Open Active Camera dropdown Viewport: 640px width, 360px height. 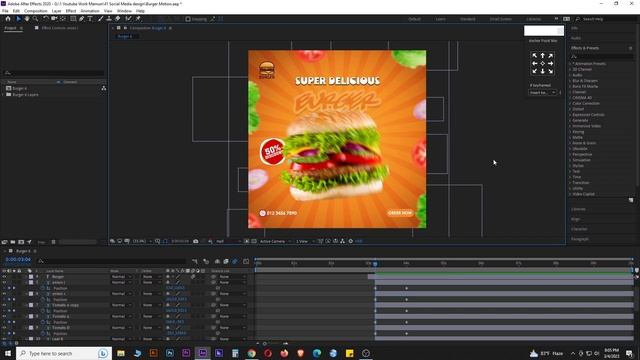tap(275, 241)
